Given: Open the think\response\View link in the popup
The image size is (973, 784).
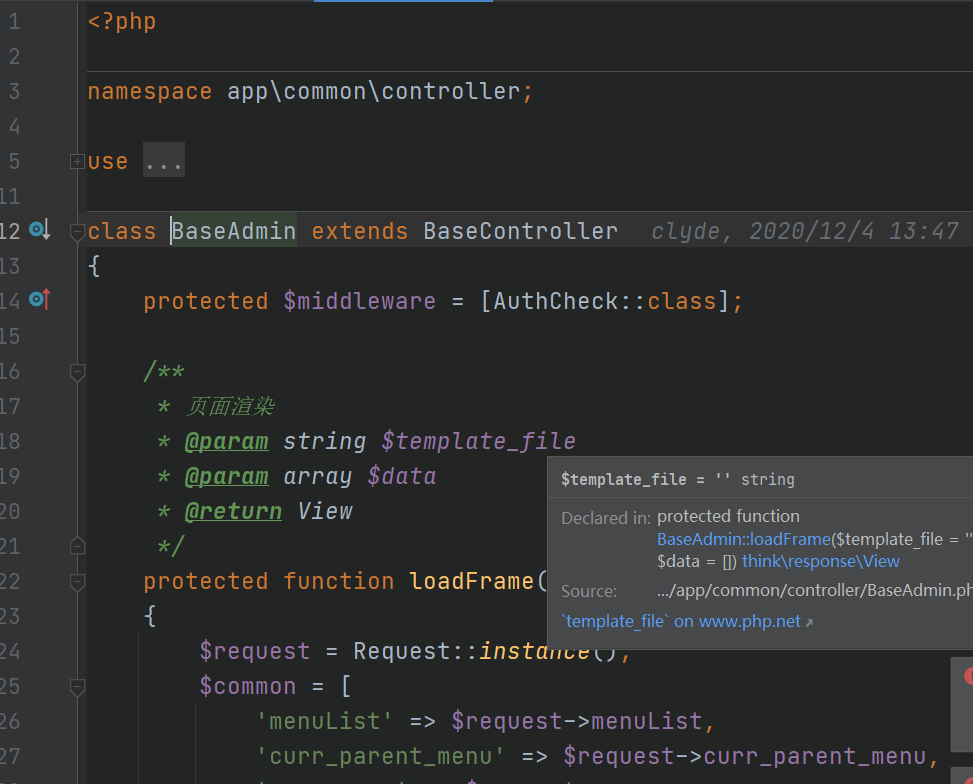Looking at the screenshot, I should [x=820, y=561].
